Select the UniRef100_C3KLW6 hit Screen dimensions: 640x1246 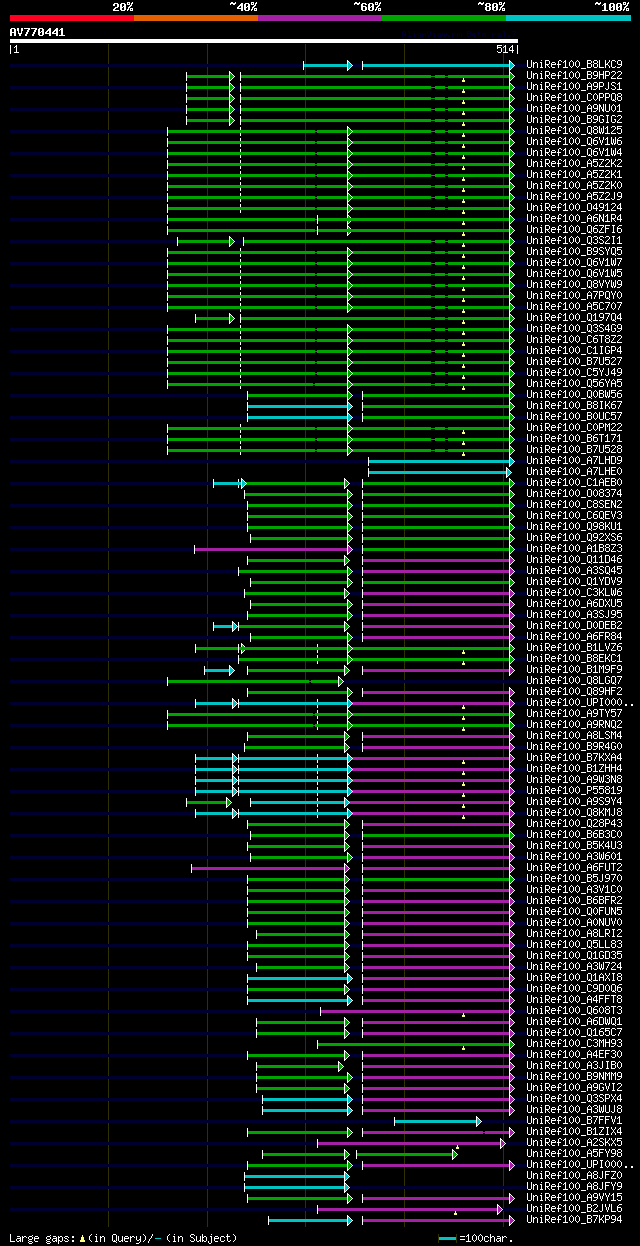[574, 592]
